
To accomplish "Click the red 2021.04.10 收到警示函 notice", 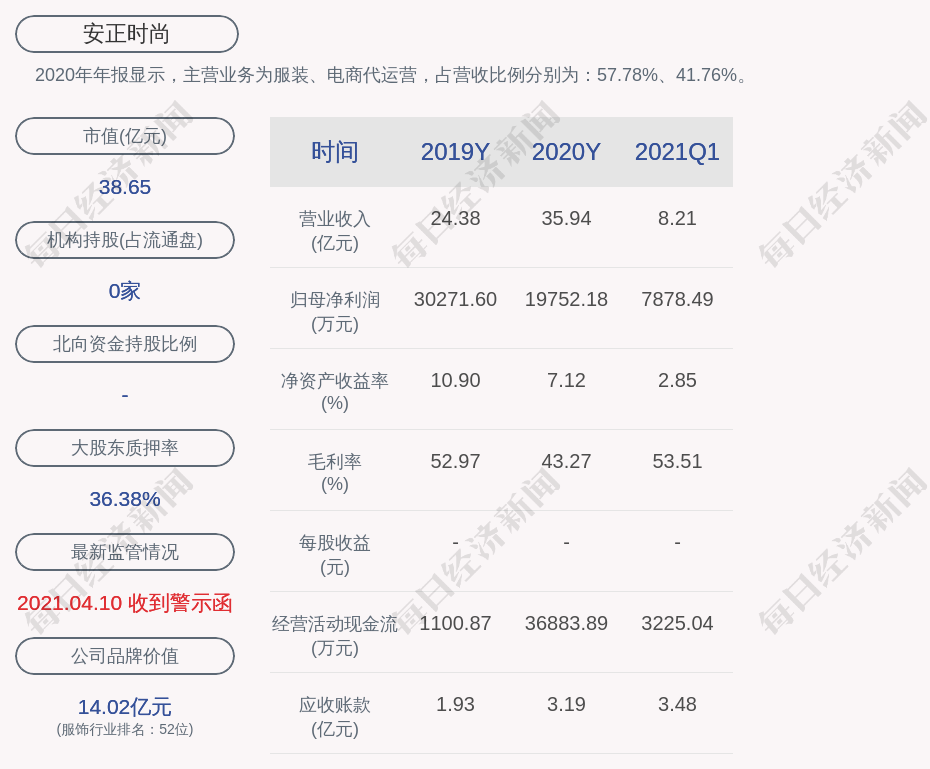I will pos(125,603).
